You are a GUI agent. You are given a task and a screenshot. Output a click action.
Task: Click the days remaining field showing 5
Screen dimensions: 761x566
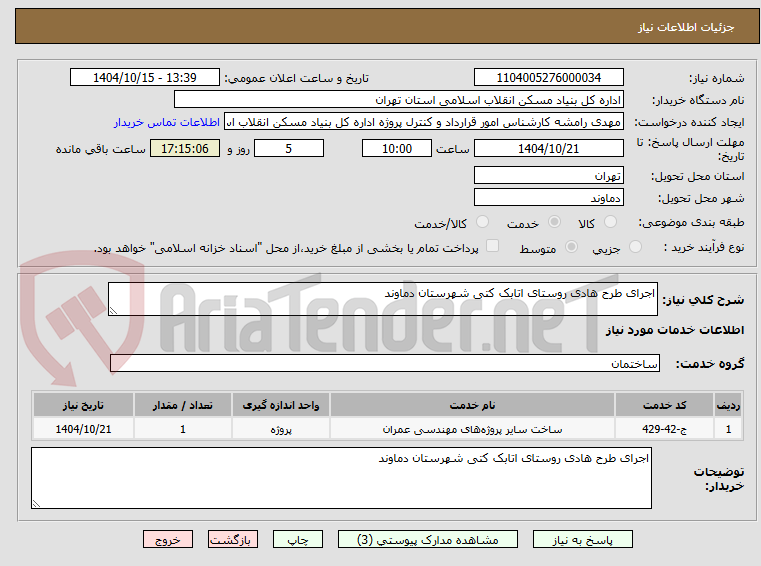click(x=289, y=148)
